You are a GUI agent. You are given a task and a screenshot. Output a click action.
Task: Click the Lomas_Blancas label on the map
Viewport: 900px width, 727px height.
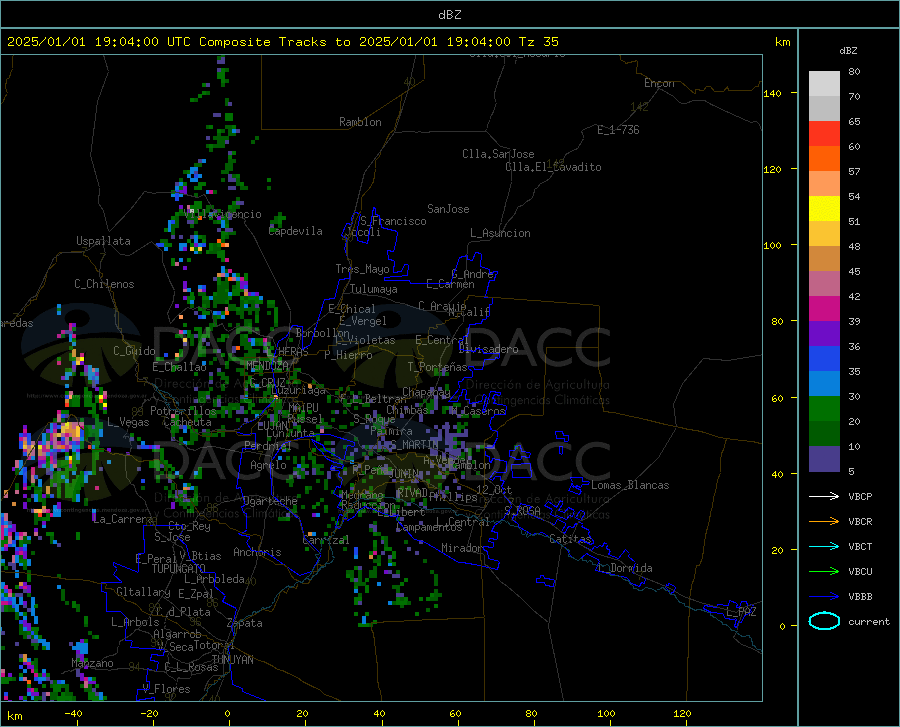point(630,485)
